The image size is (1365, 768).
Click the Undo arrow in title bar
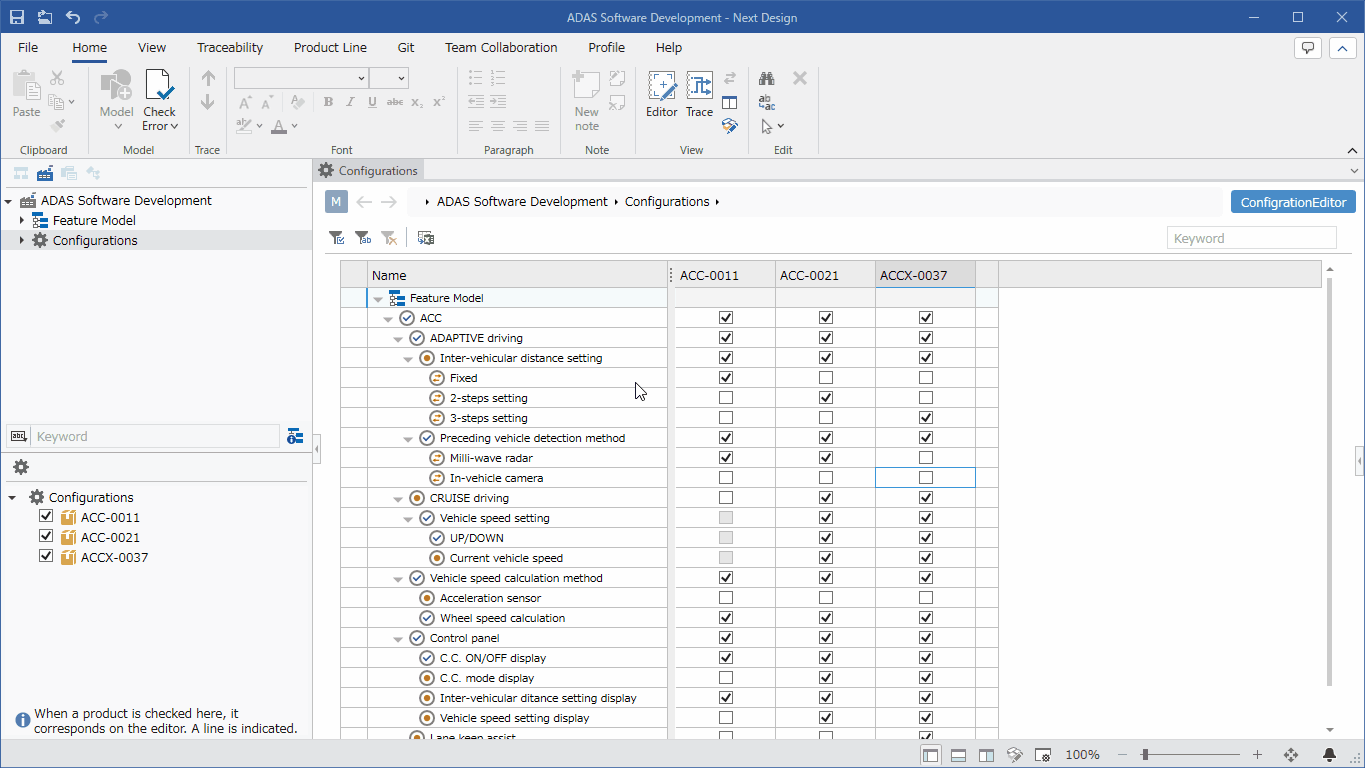coord(73,17)
